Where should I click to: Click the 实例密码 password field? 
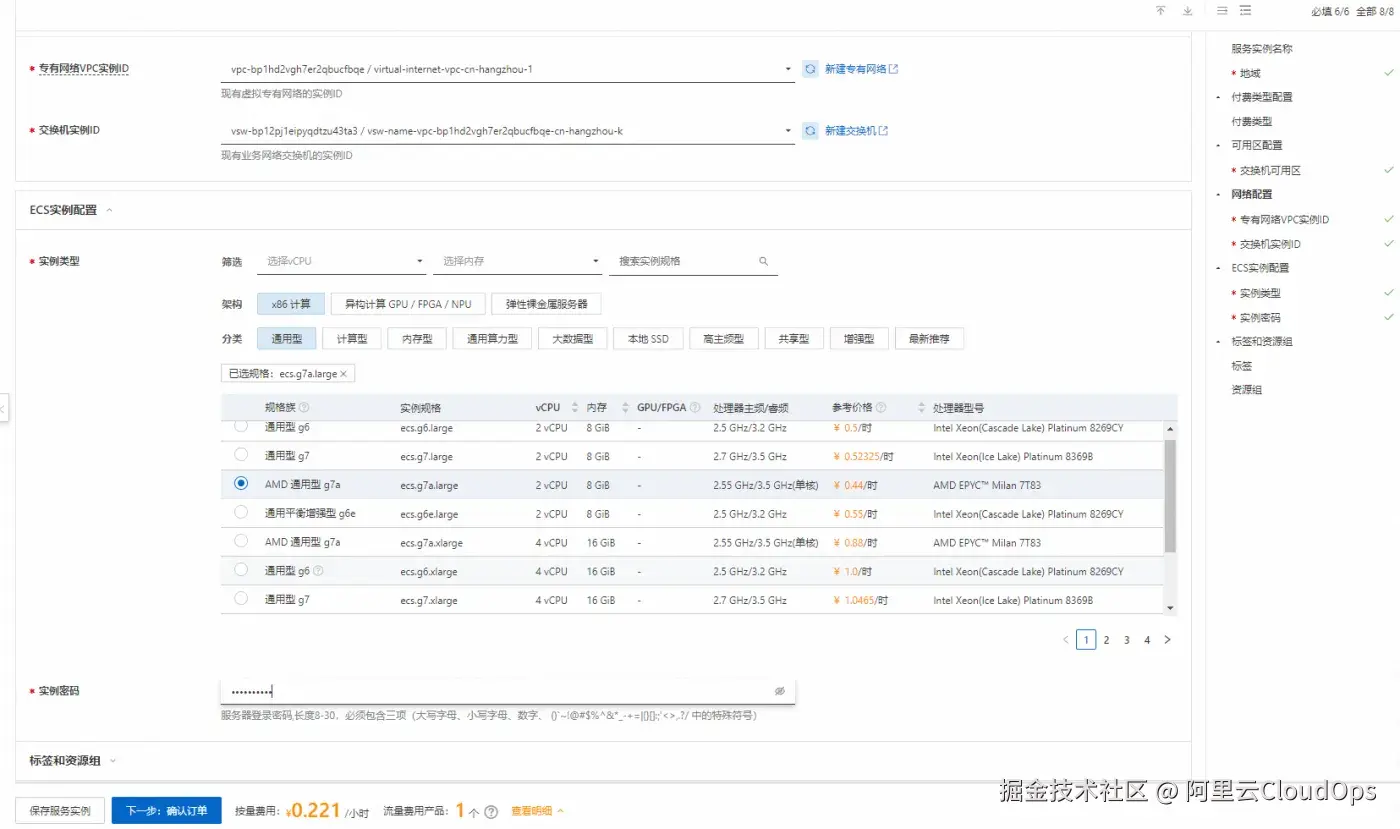(x=508, y=691)
